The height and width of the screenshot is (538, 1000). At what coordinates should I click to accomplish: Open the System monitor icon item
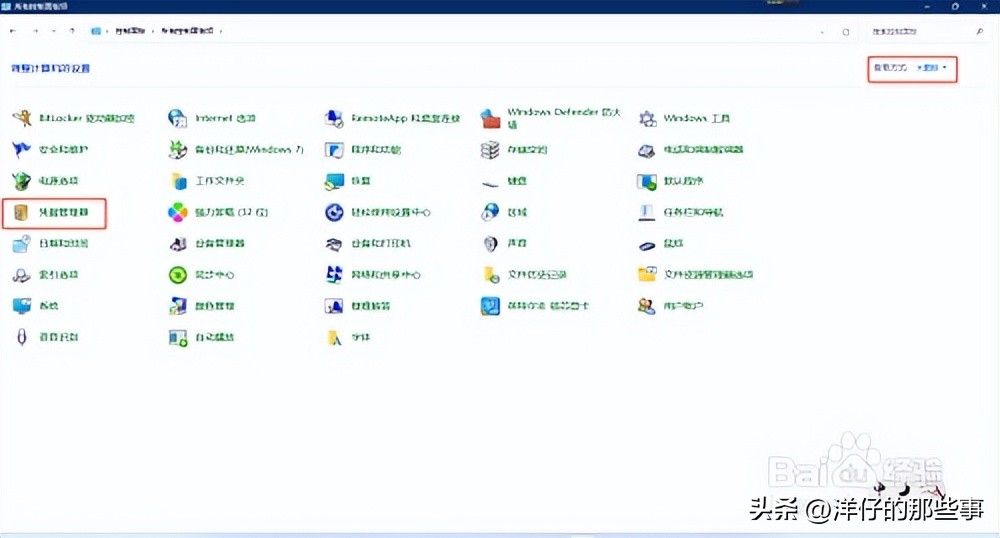point(36,306)
